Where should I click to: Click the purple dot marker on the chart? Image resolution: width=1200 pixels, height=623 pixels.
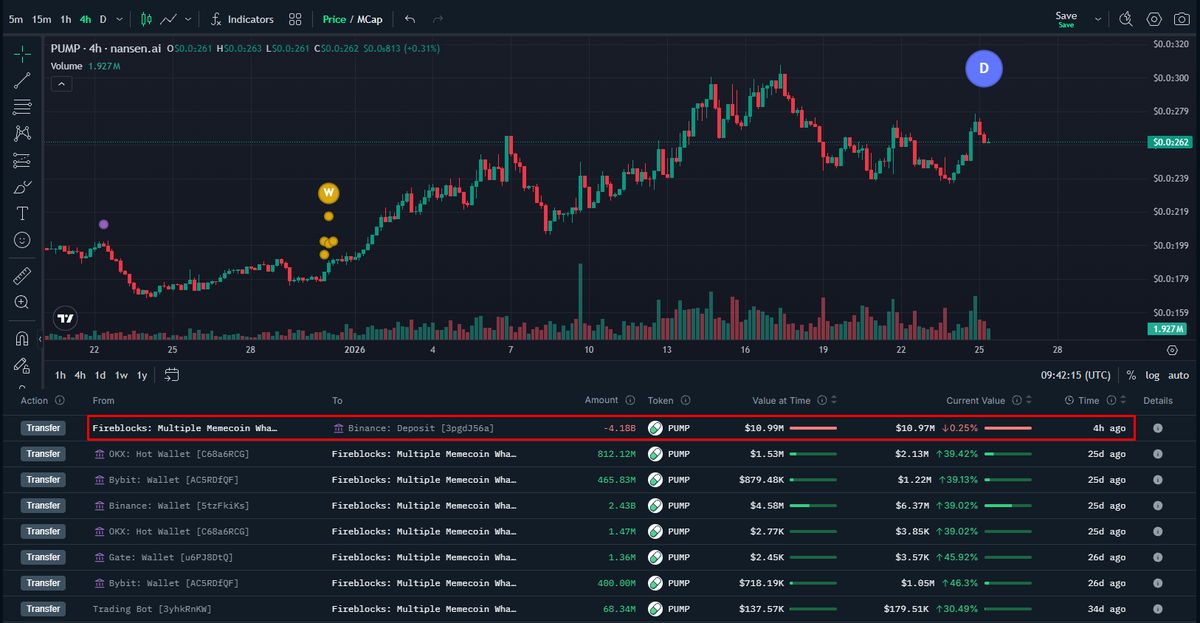104,224
